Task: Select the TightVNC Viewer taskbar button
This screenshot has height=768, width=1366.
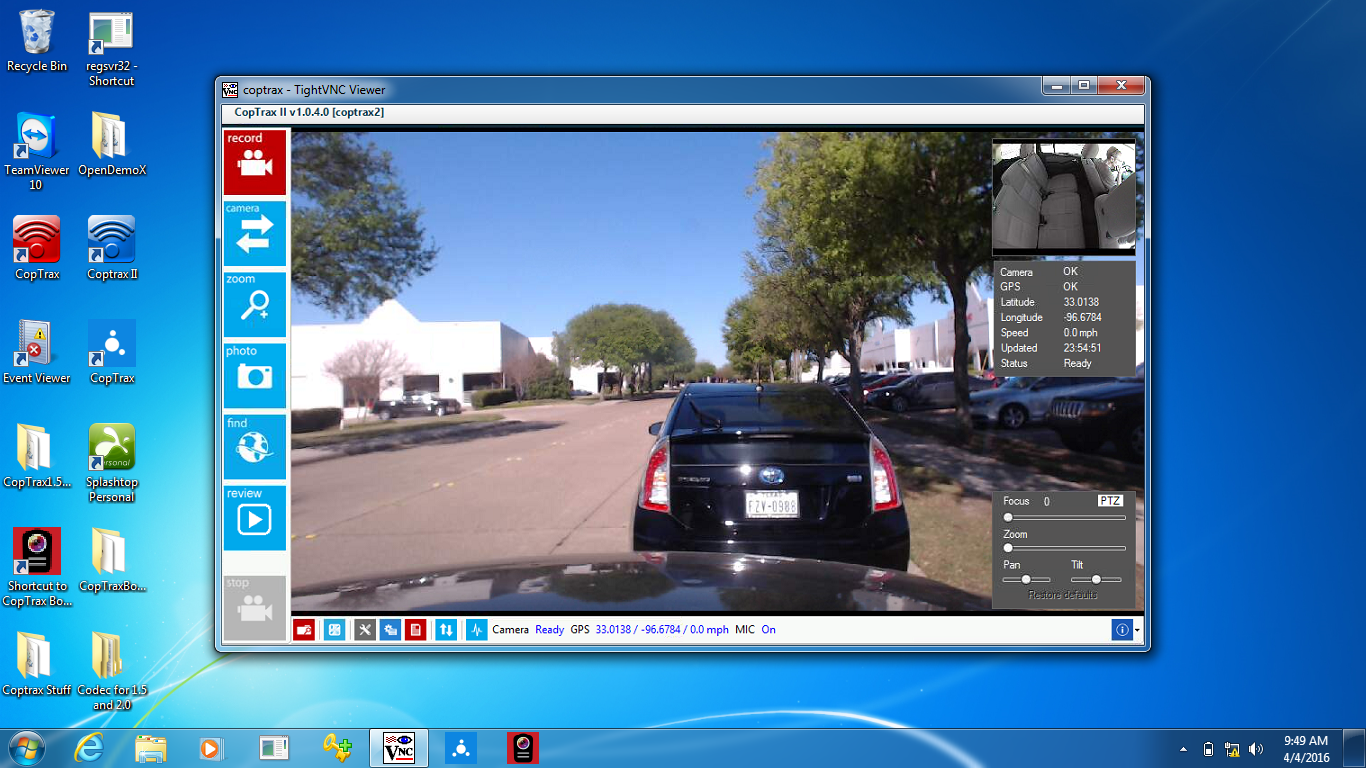Action: (x=399, y=747)
